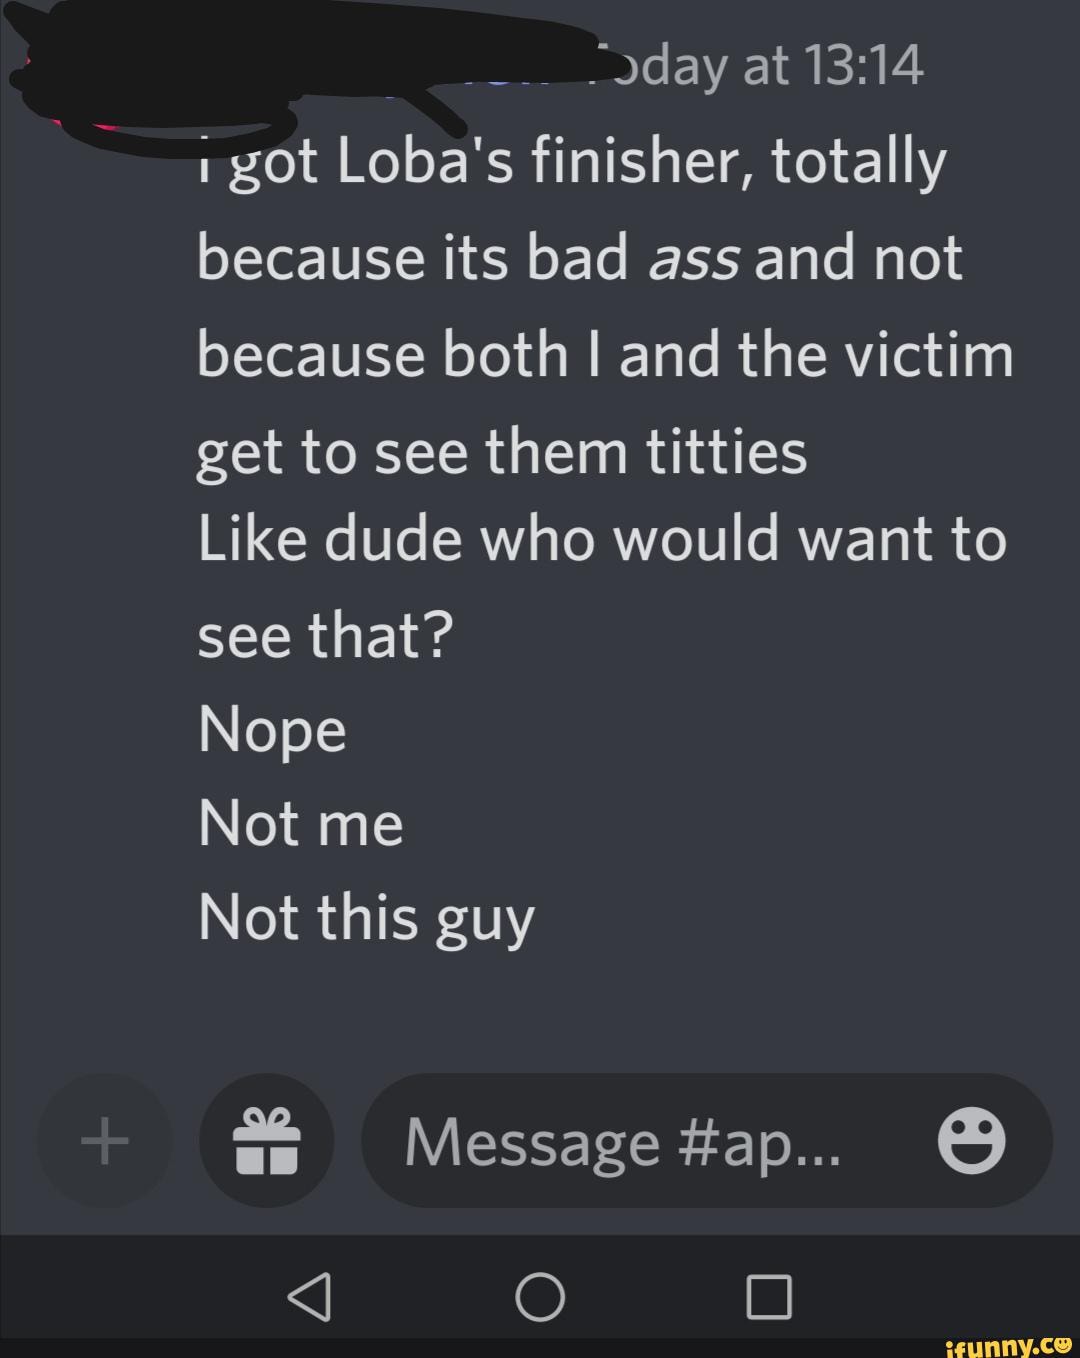
Task: Tap the Android home circle
Action: click(540, 1297)
